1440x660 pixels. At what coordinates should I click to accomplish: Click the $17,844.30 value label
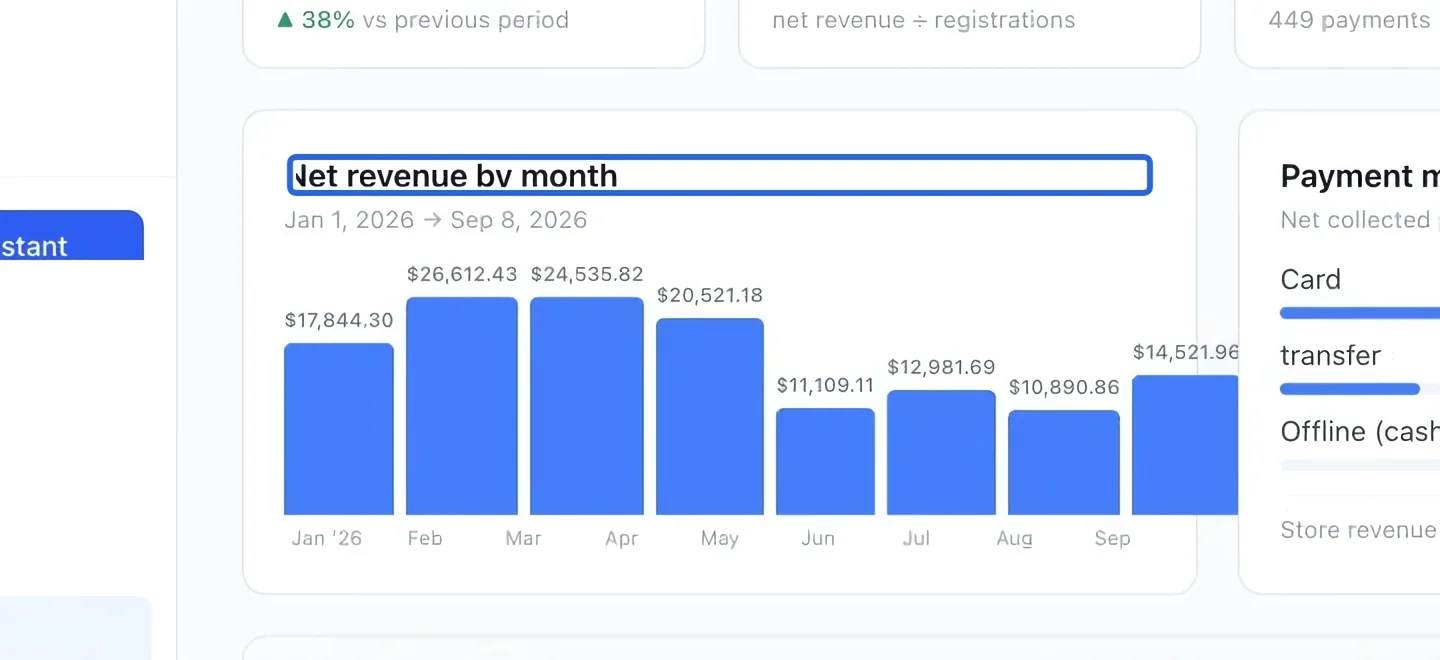coord(339,320)
